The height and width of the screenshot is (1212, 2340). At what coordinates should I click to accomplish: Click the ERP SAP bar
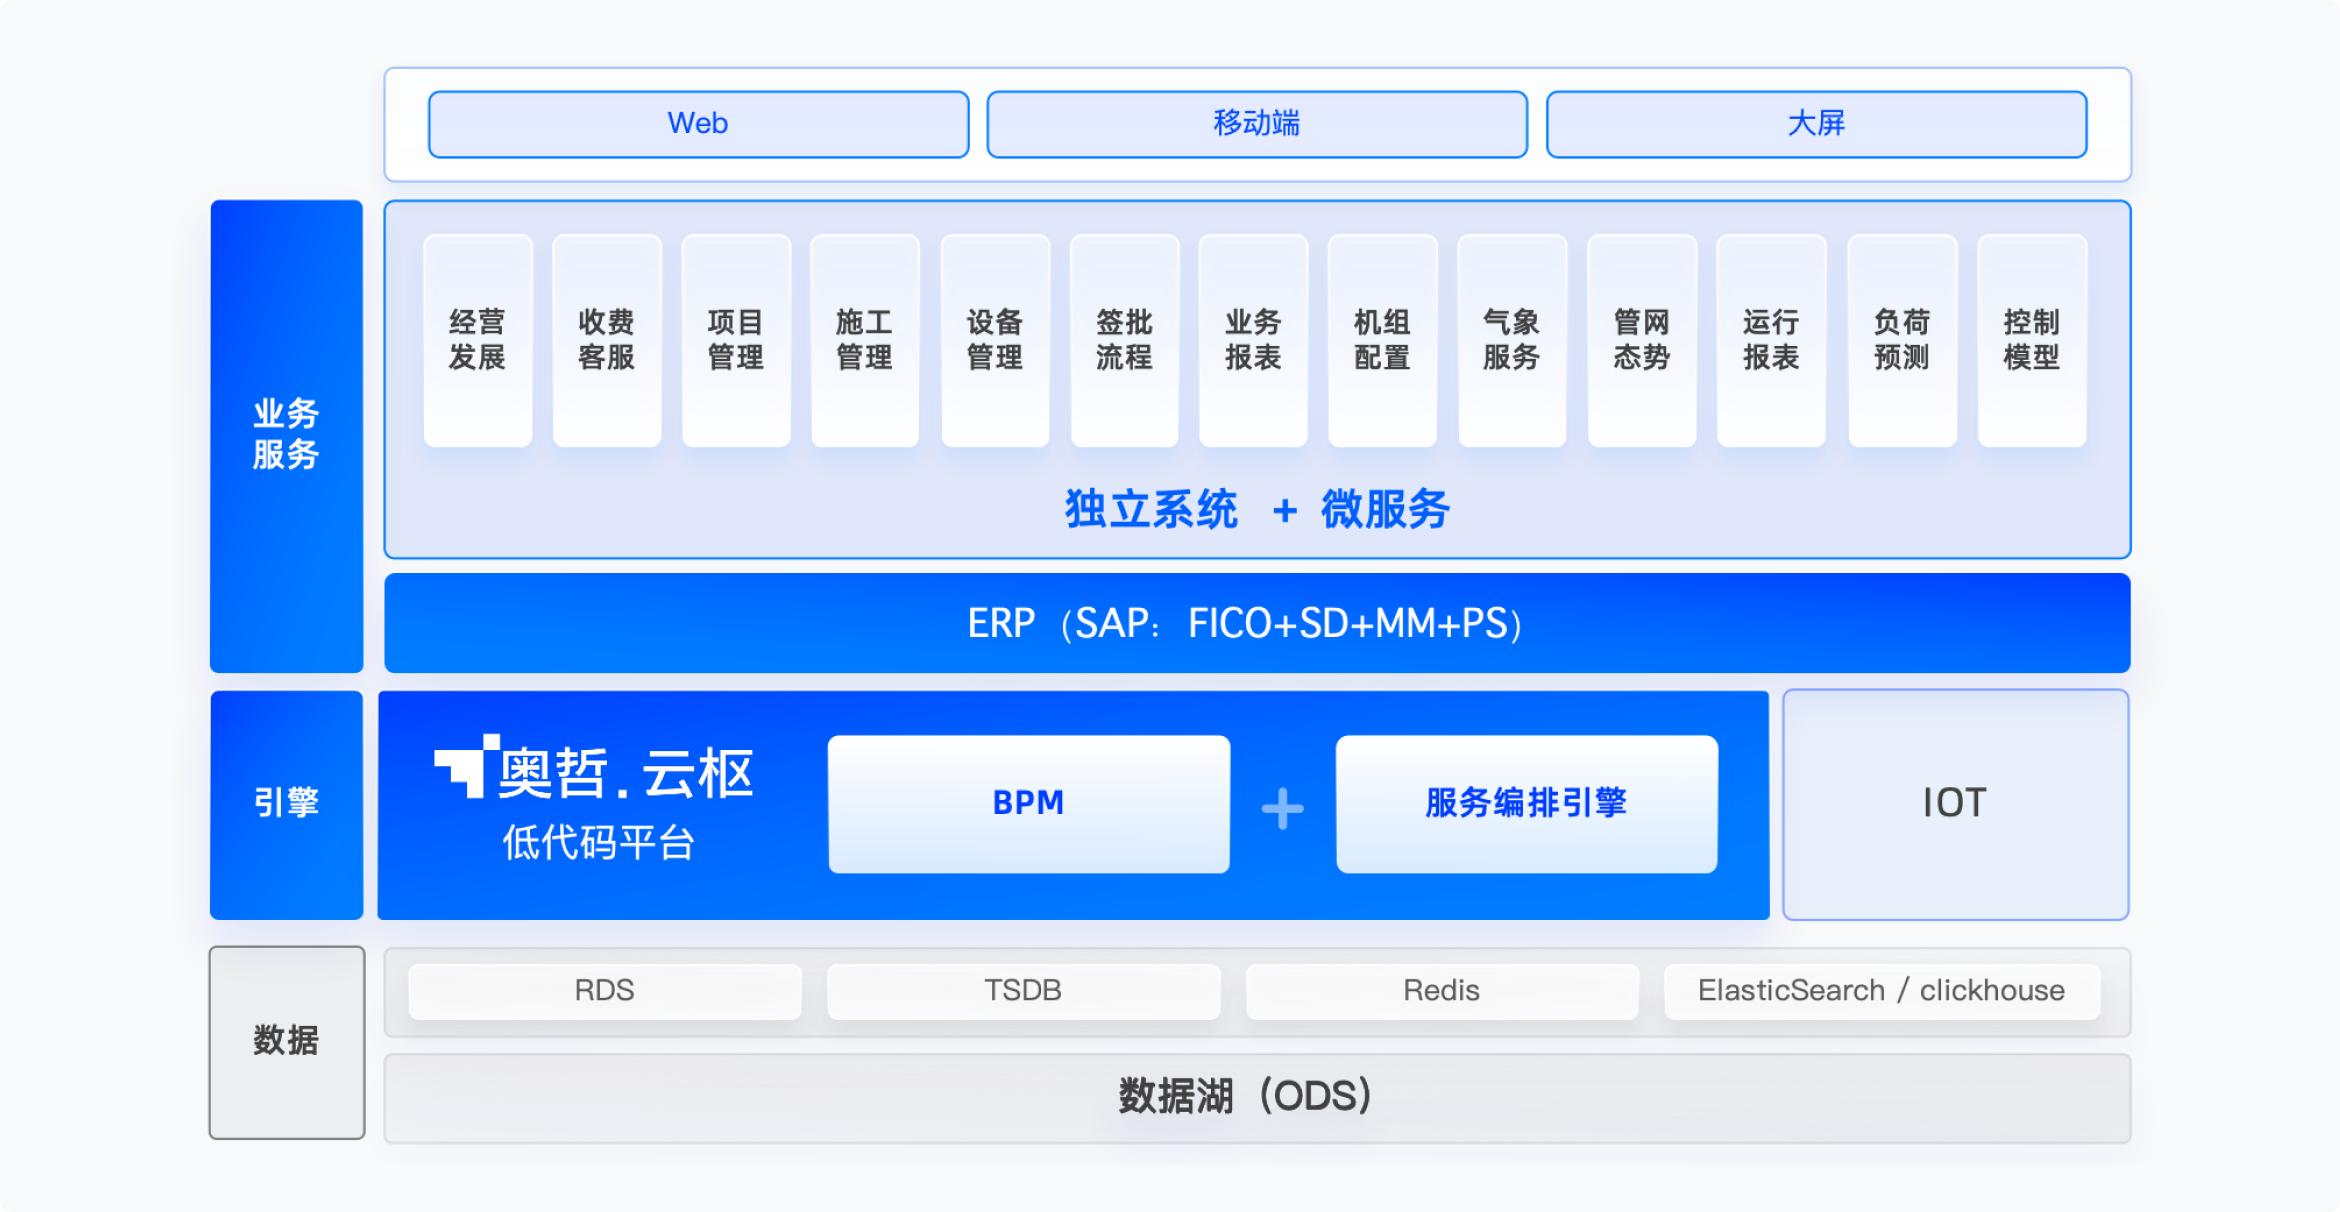1257,623
